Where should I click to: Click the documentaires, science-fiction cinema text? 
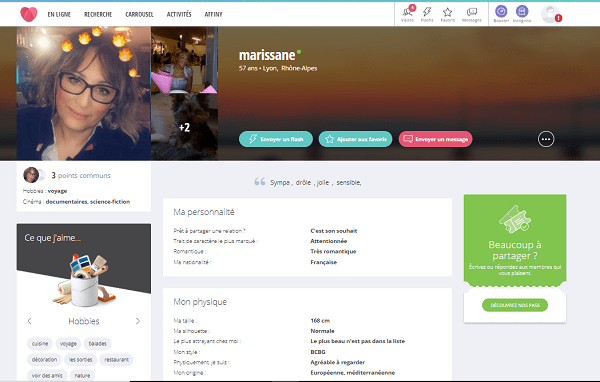(x=88, y=202)
